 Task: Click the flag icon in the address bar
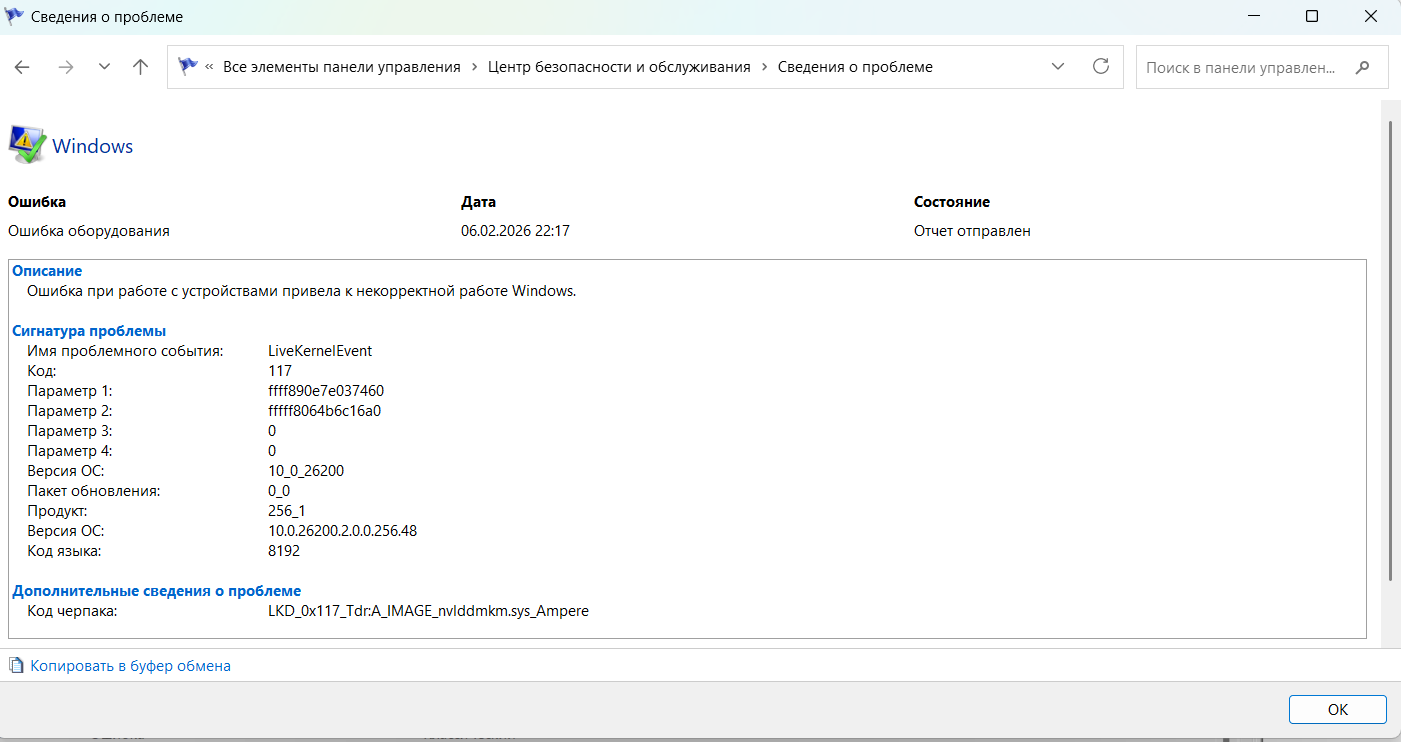pyautogui.click(x=187, y=67)
